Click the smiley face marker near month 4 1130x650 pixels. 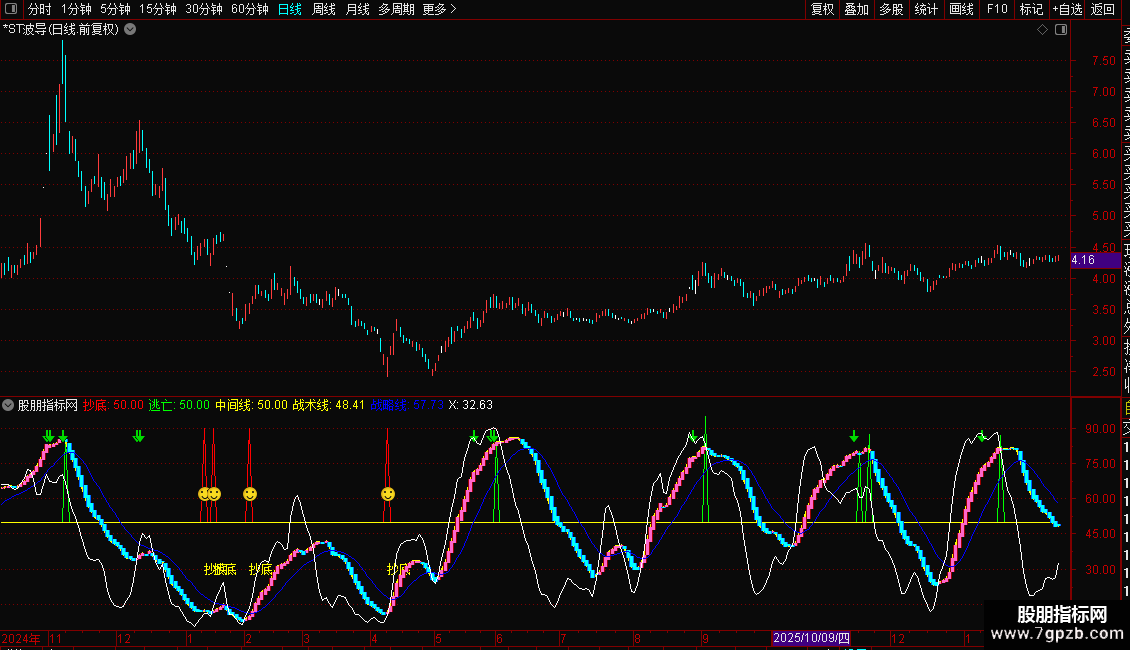click(388, 494)
